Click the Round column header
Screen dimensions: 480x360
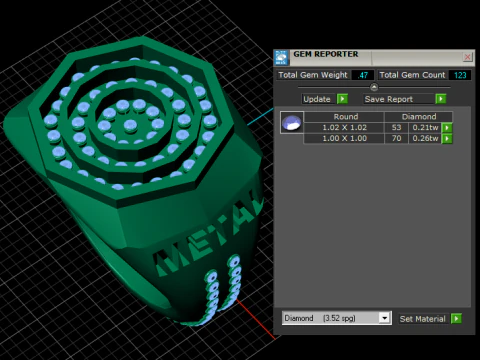click(344, 117)
